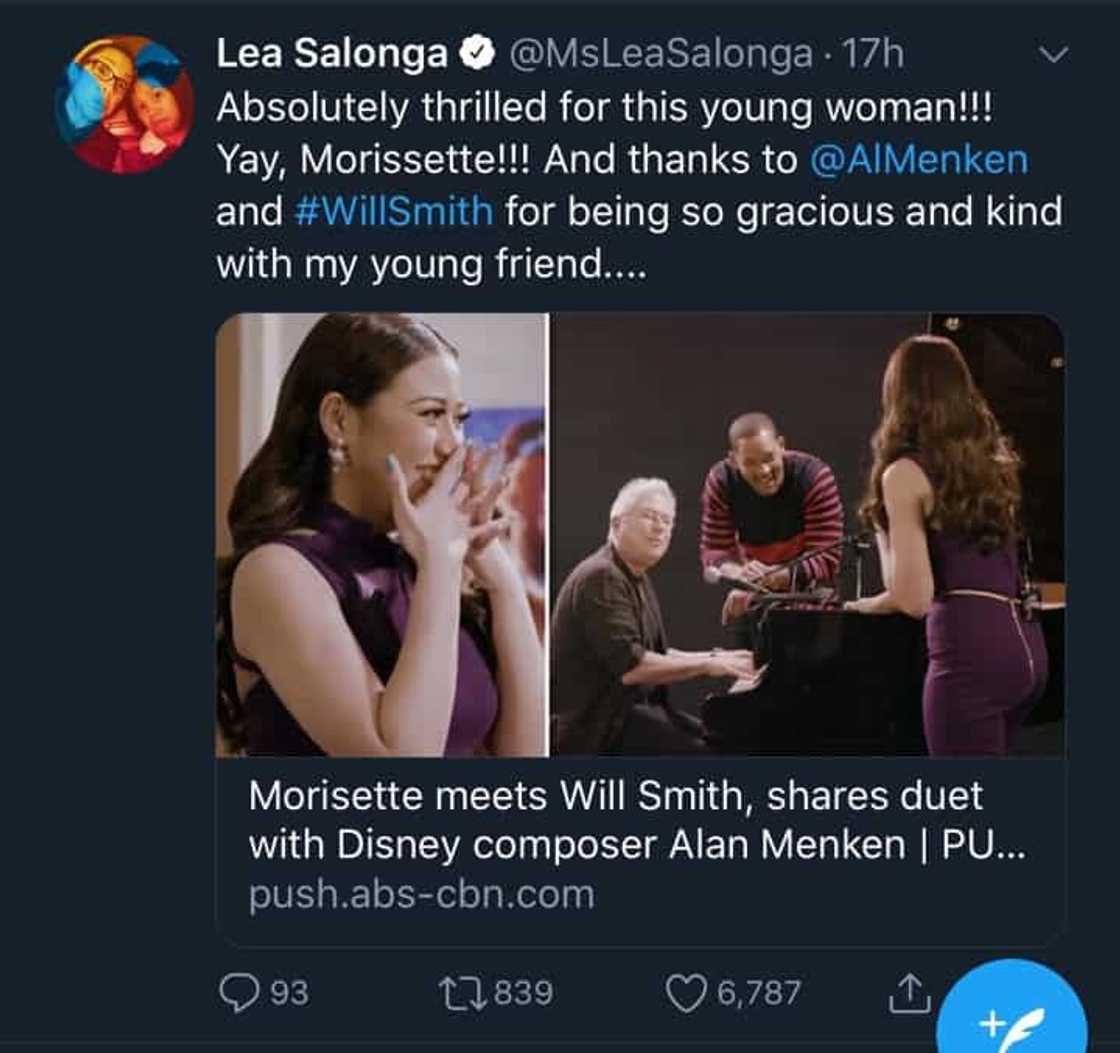Viewport: 1120px width, 1053px height.
Task: Click the Lea Salonga display name
Action: pos(332,54)
